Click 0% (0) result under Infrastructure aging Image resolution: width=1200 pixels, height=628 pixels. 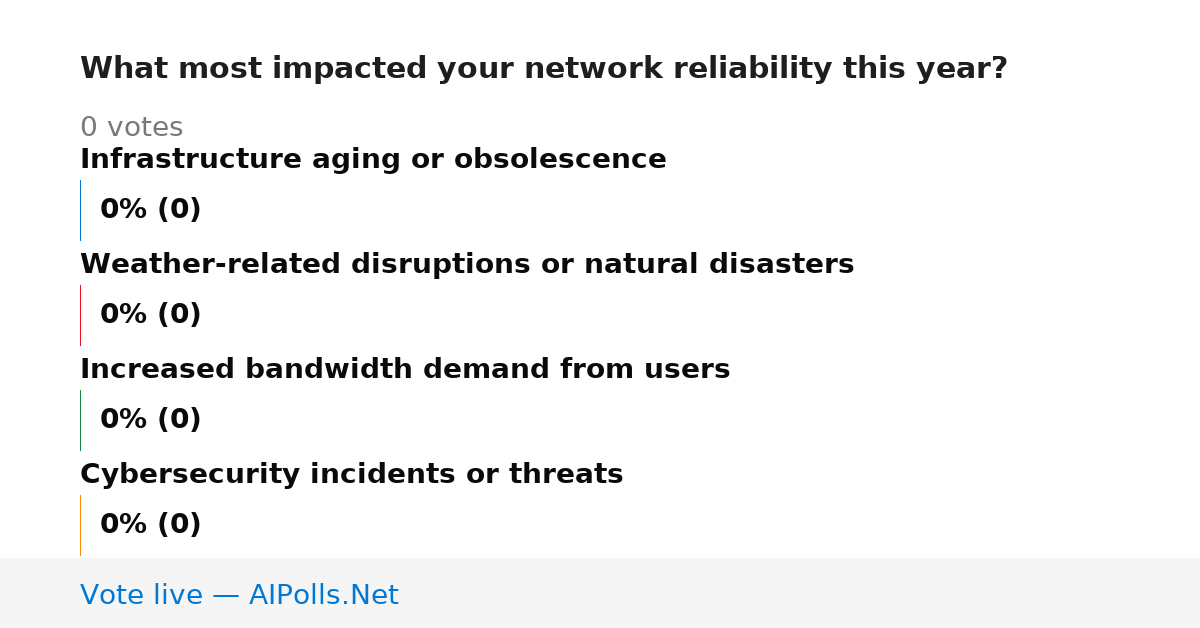click(x=150, y=210)
